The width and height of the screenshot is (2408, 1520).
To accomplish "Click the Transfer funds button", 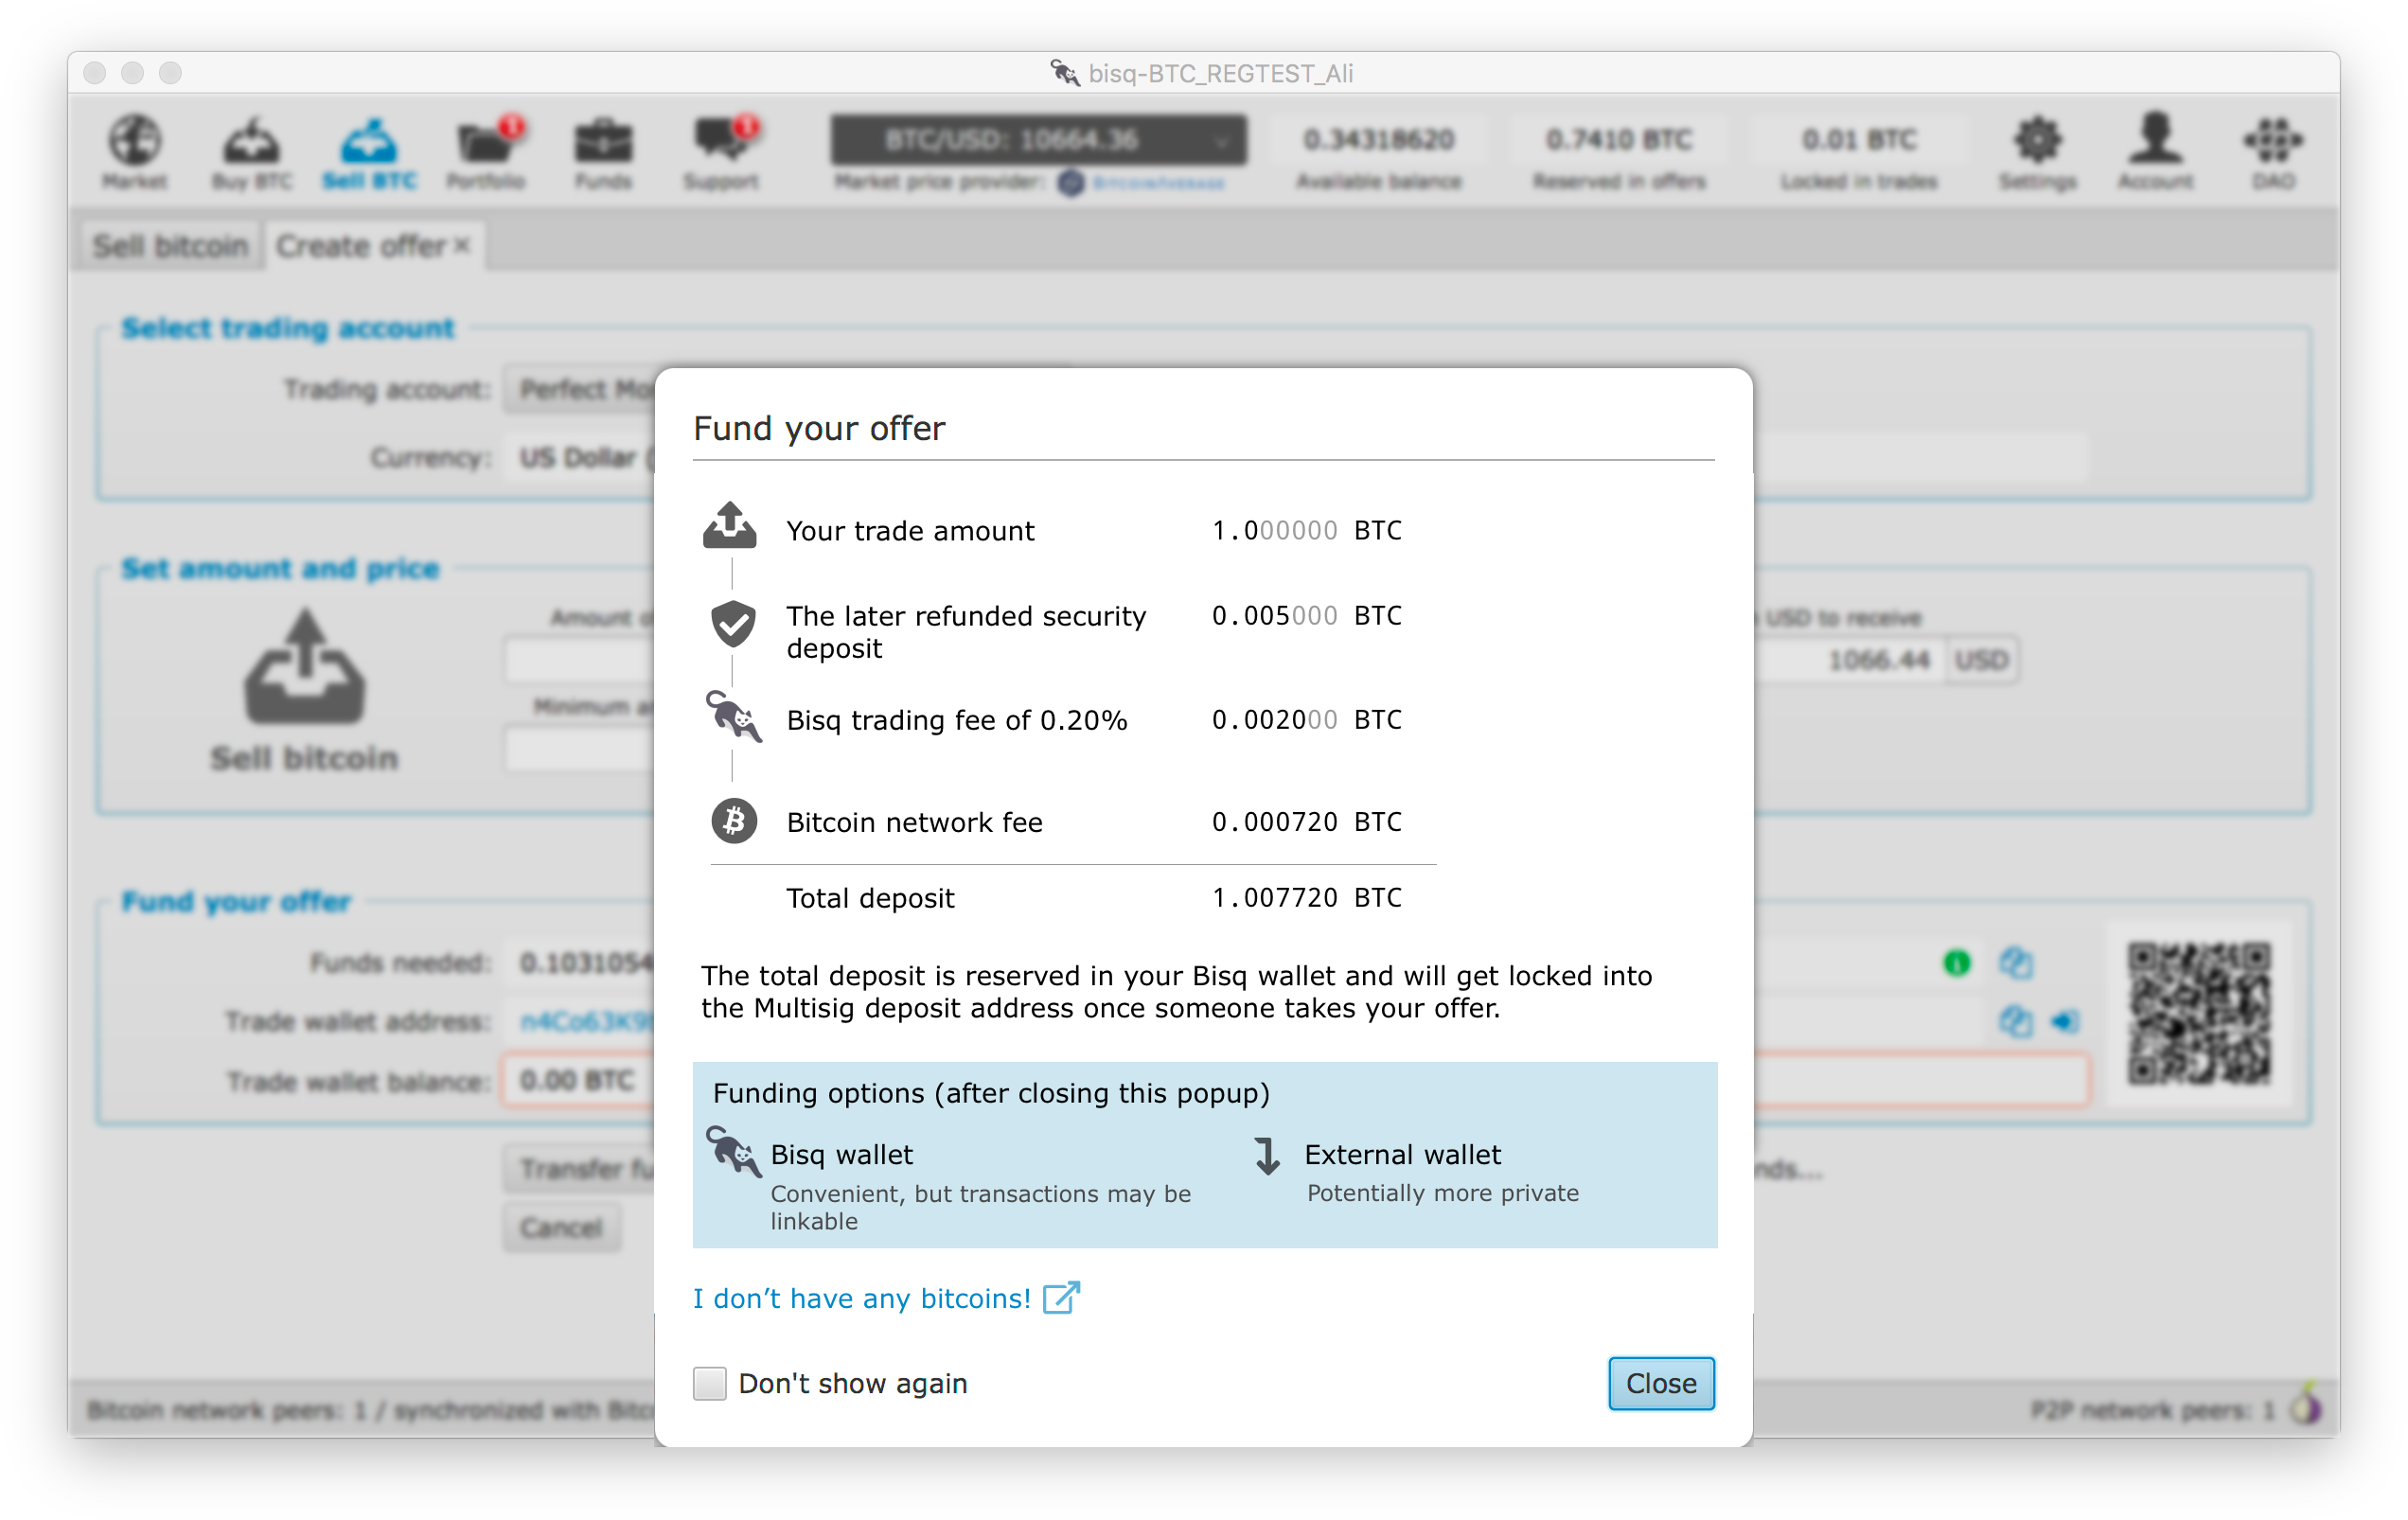I will pyautogui.click(x=580, y=1167).
